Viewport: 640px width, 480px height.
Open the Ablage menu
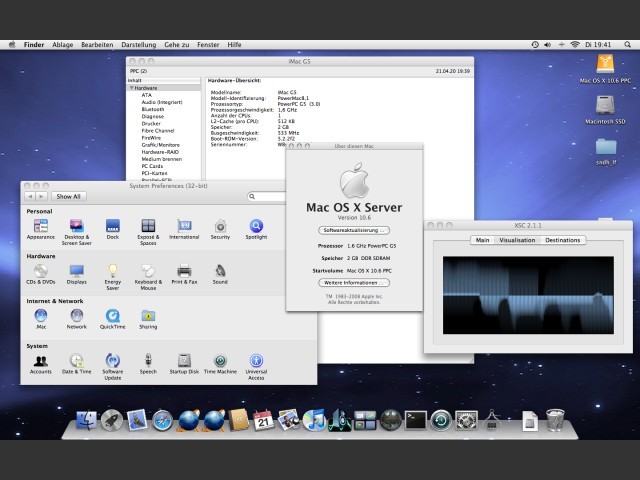pyautogui.click(x=62, y=44)
